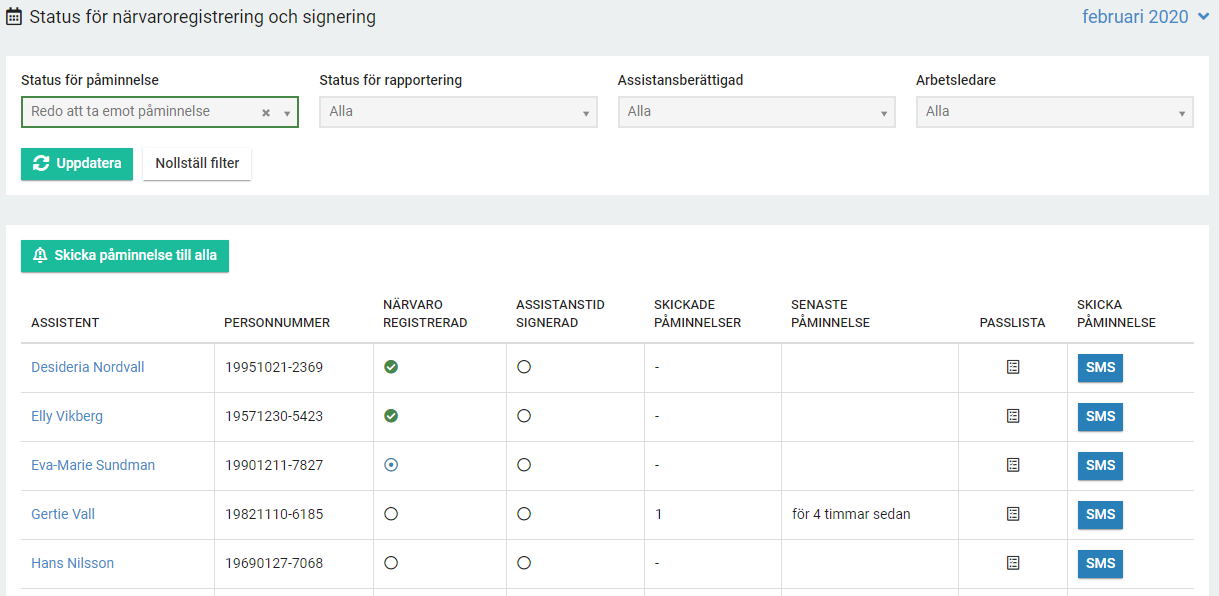Open shift list icon for Hans Nilsson
1219x596 pixels.
pyautogui.click(x=1012, y=564)
